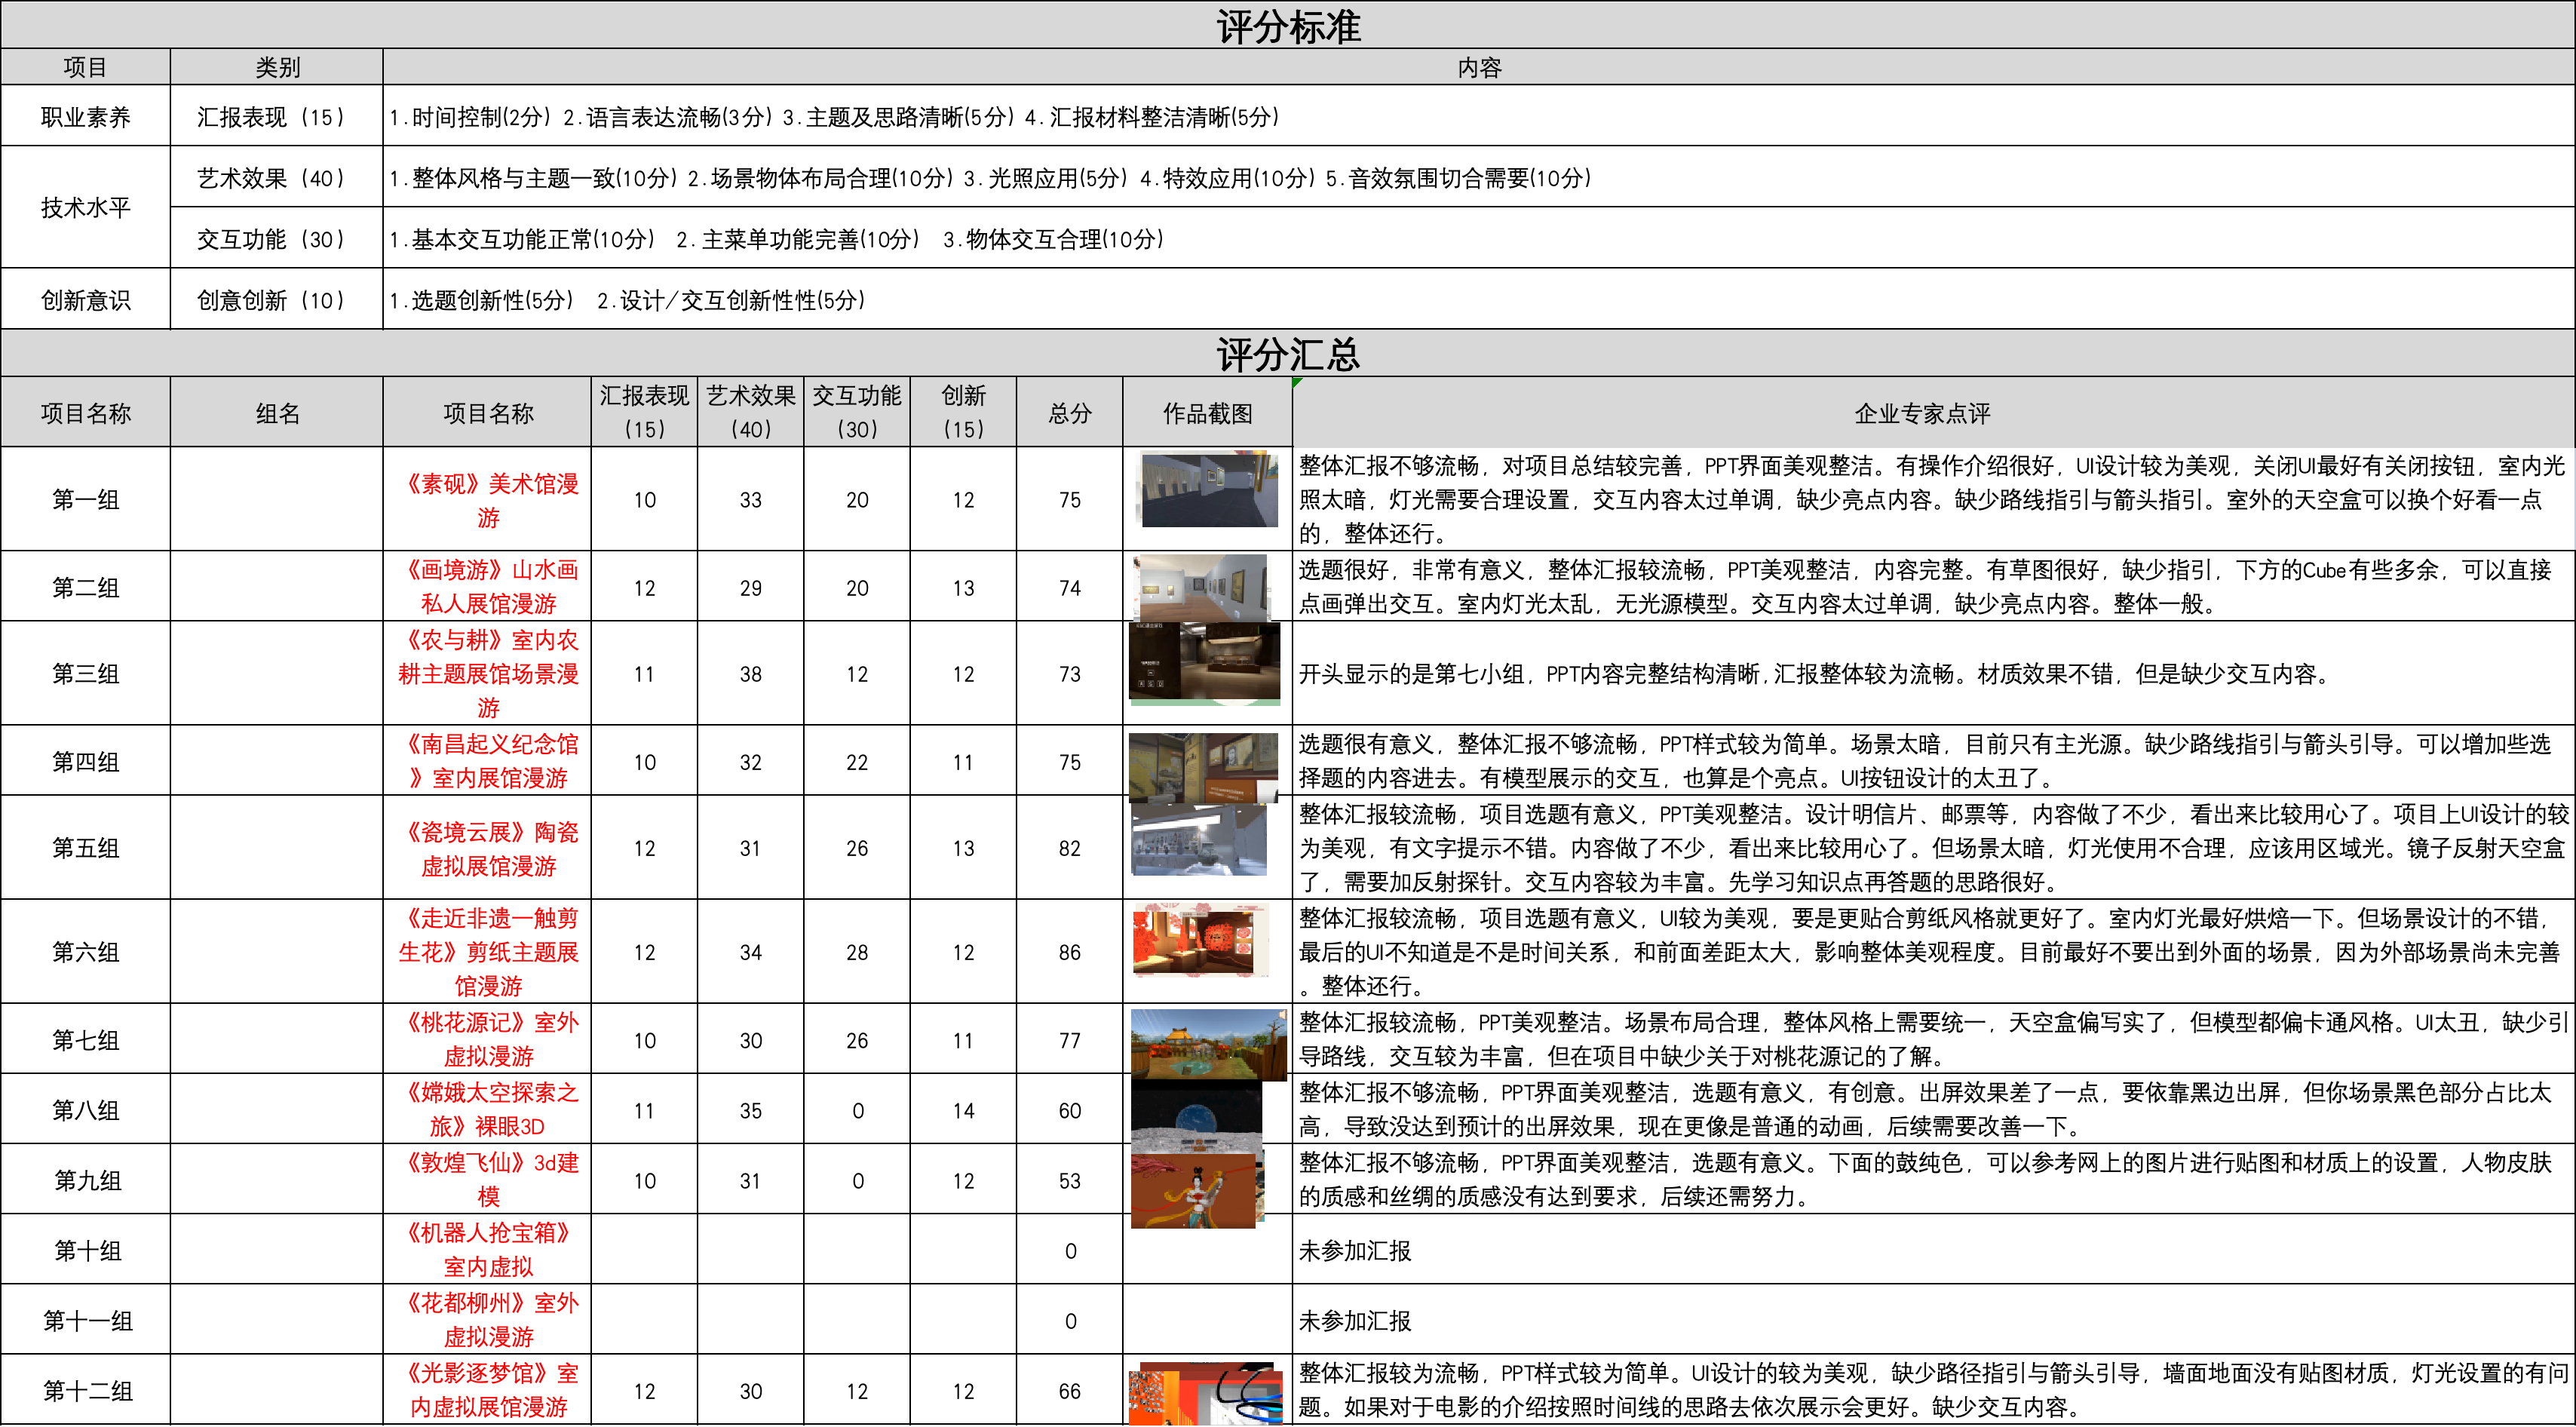Image resolution: width=2576 pixels, height=1427 pixels.
Task: Click the 评分标准 title cell
Action: (x=1288, y=25)
